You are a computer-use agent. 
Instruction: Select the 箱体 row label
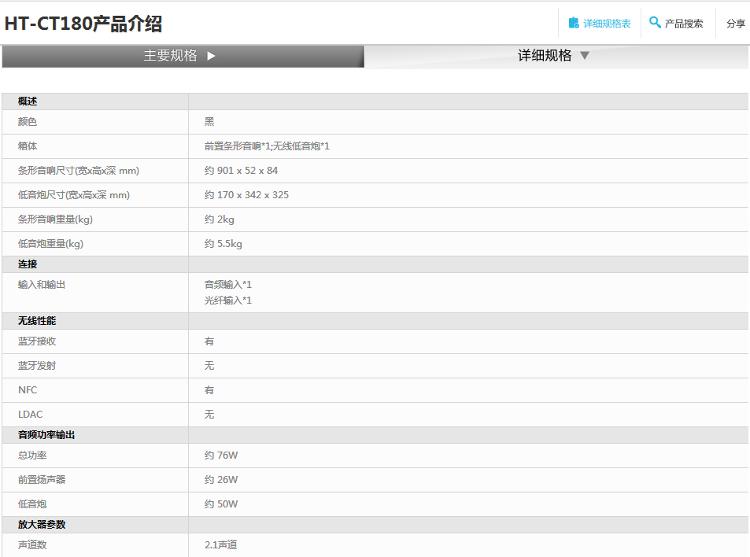27,146
